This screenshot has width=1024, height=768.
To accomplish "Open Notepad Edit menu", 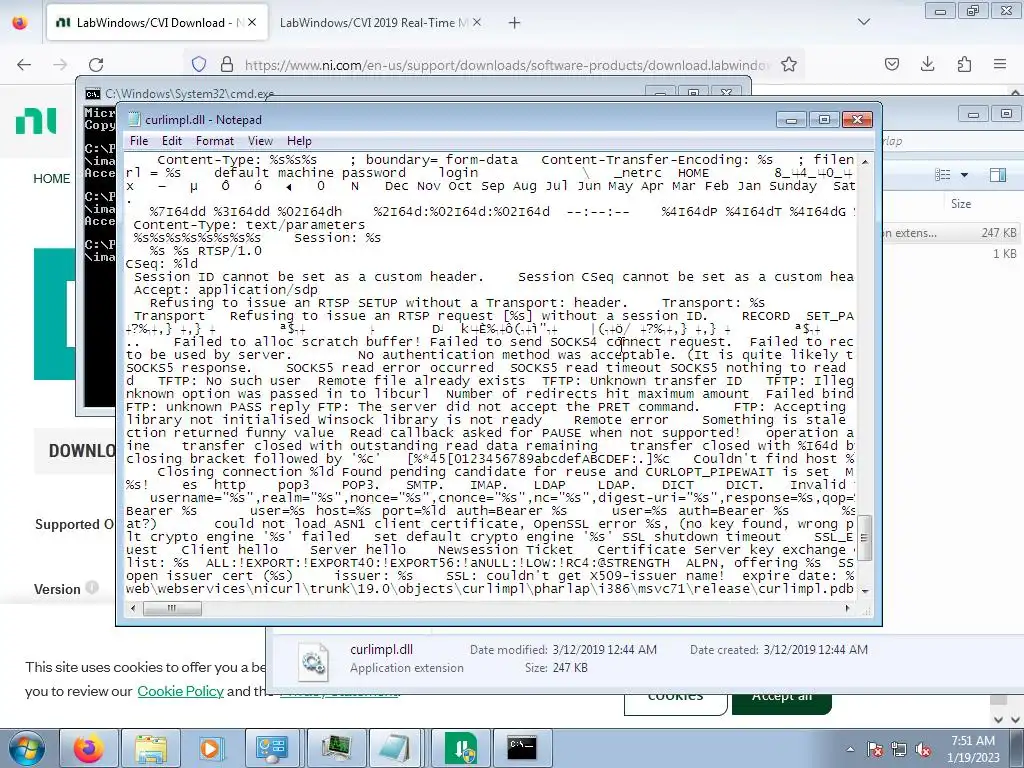I will point(172,141).
